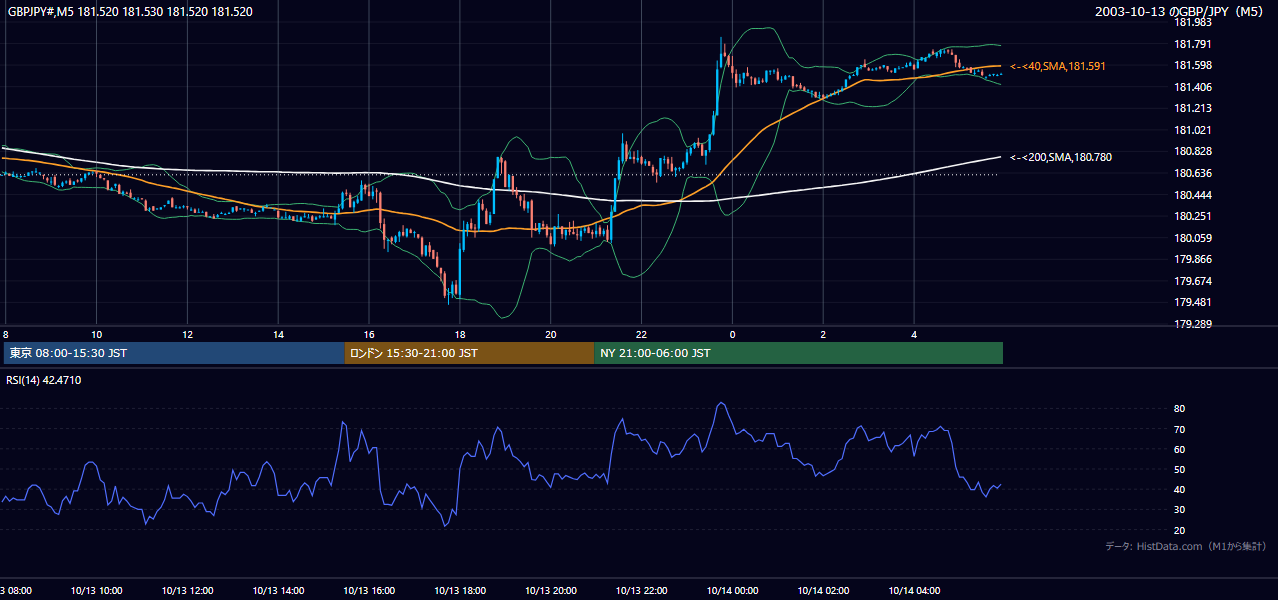Viewport: 1278px width, 600px height.
Task: Click the 10/14 04:00 bottom date label
Action: pyautogui.click(x=914, y=590)
